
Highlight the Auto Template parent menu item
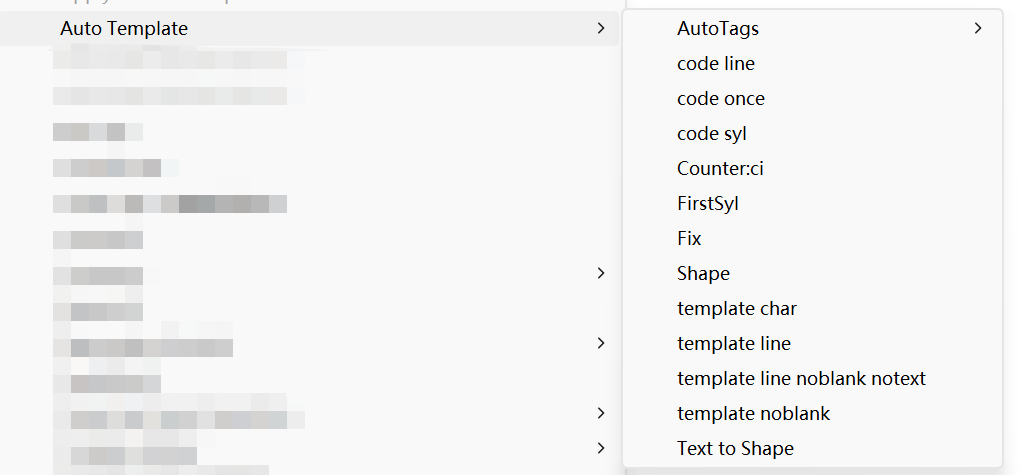coord(124,28)
